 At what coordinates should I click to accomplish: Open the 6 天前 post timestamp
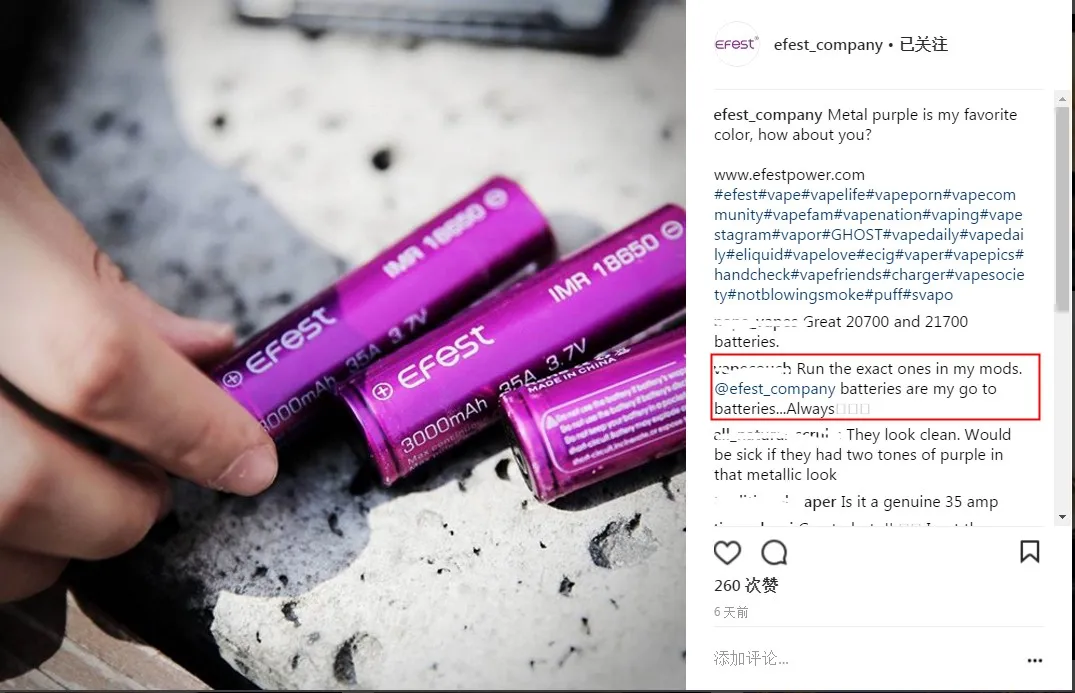pyautogui.click(x=731, y=612)
